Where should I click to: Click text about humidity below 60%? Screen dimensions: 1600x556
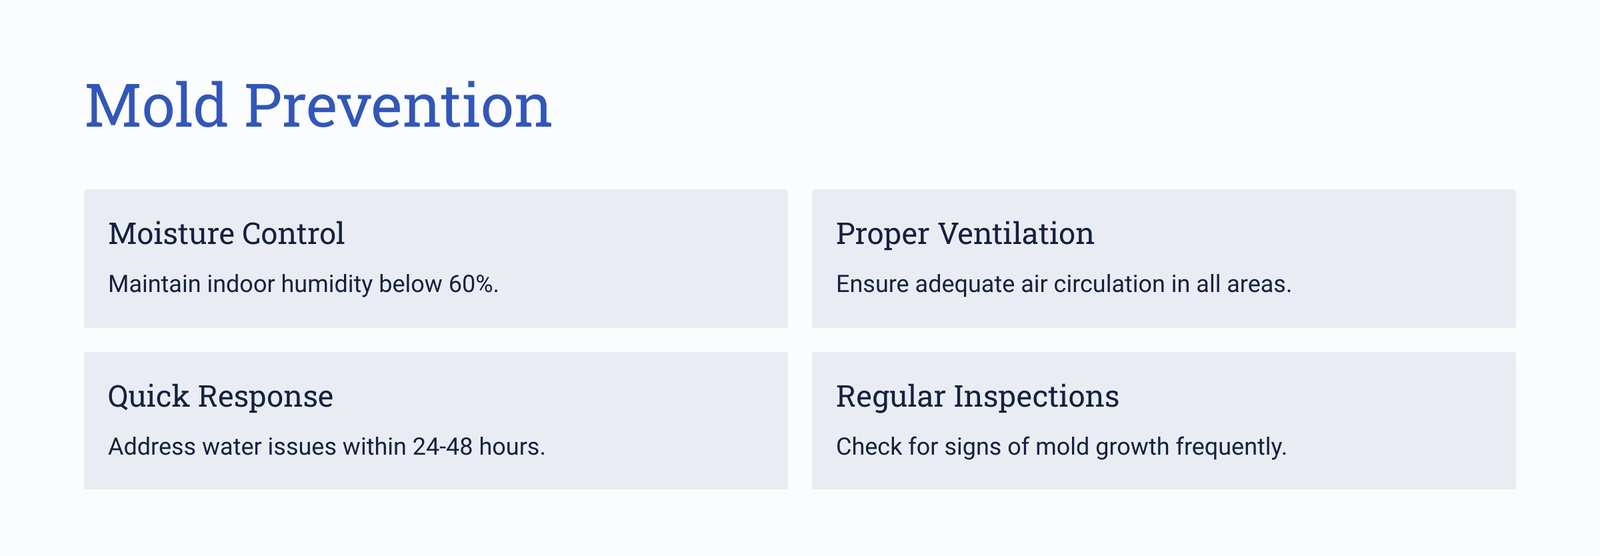[303, 284]
